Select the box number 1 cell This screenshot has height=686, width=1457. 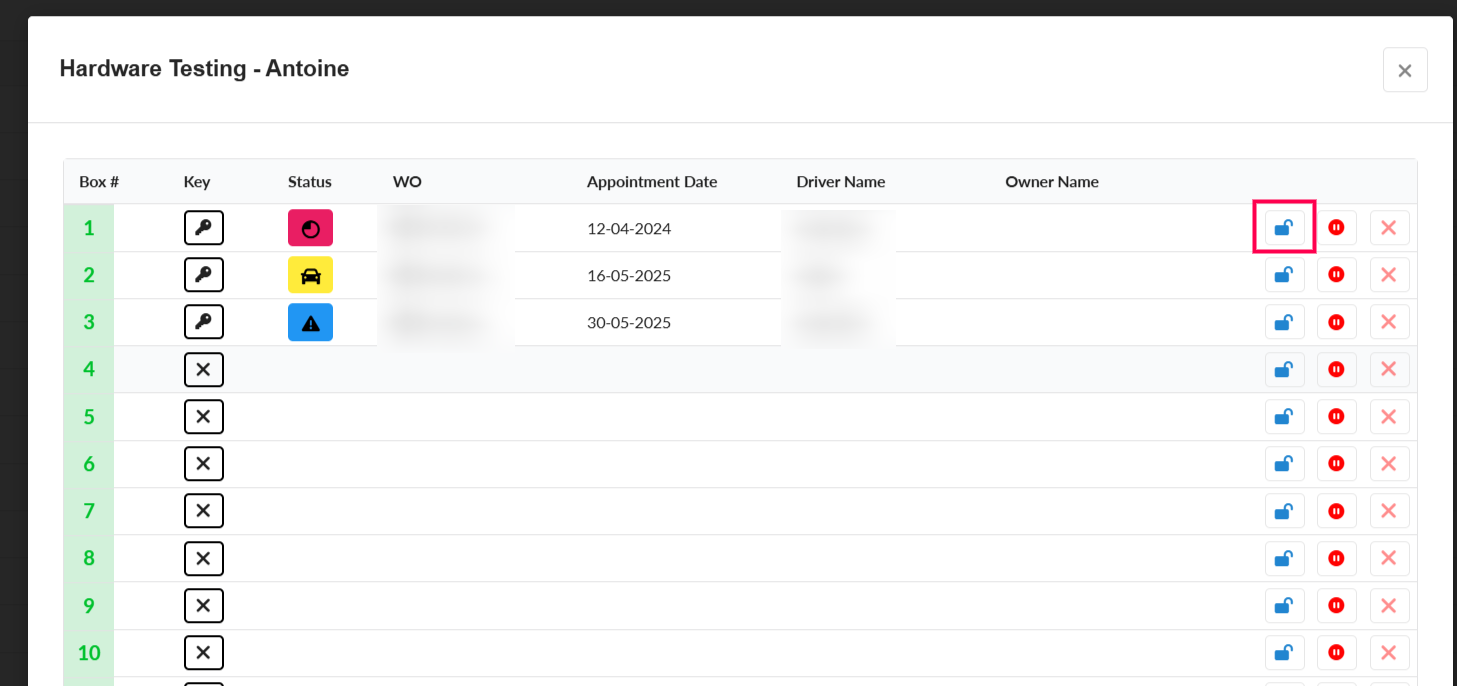point(89,228)
